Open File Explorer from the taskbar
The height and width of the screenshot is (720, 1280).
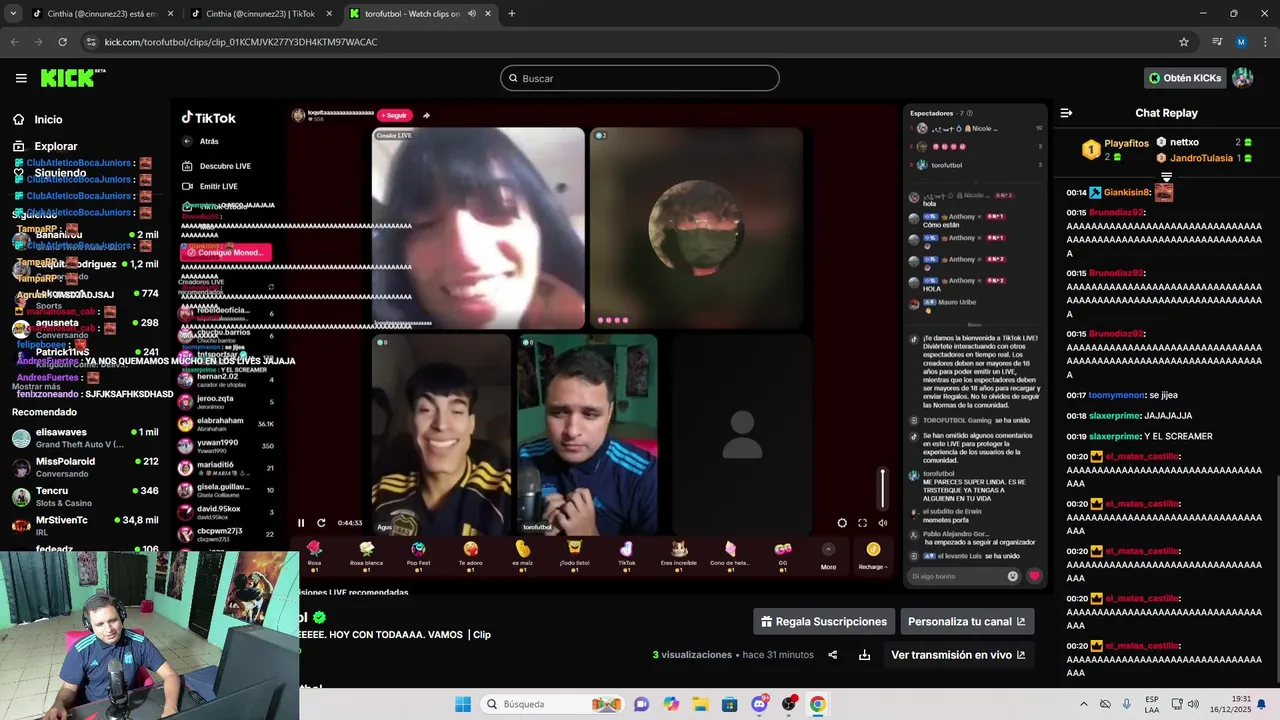700,704
